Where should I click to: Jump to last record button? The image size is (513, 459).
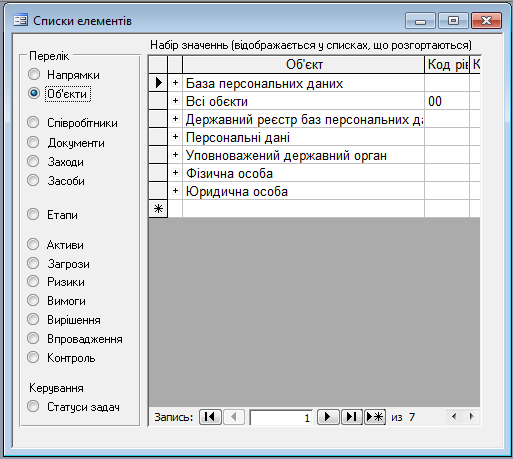click(351, 417)
